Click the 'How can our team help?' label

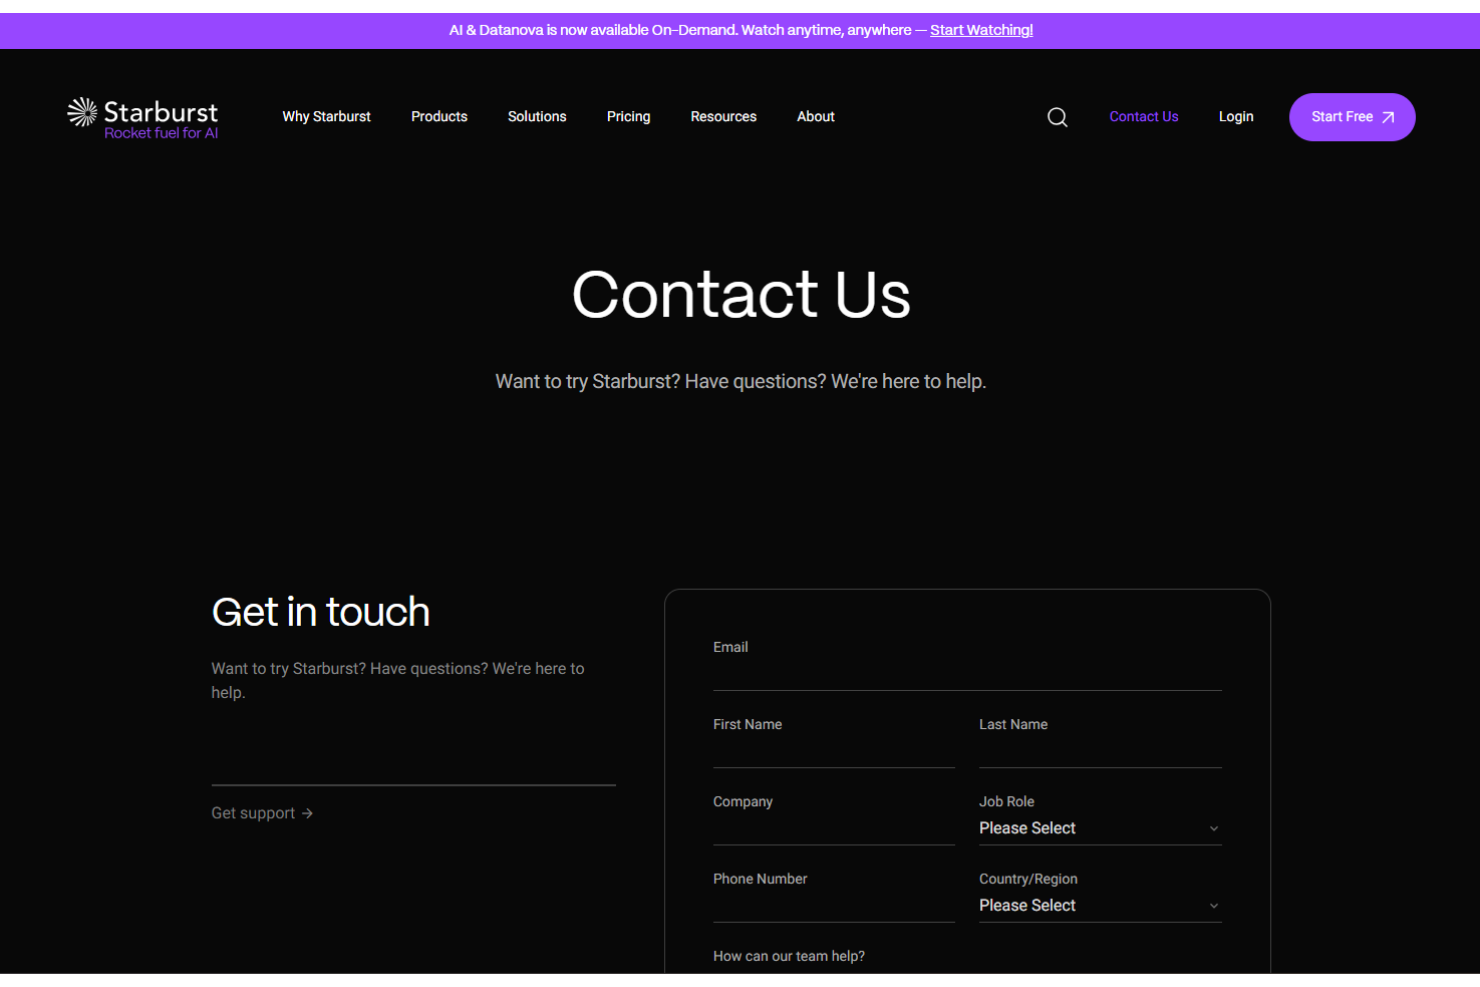tap(789, 956)
